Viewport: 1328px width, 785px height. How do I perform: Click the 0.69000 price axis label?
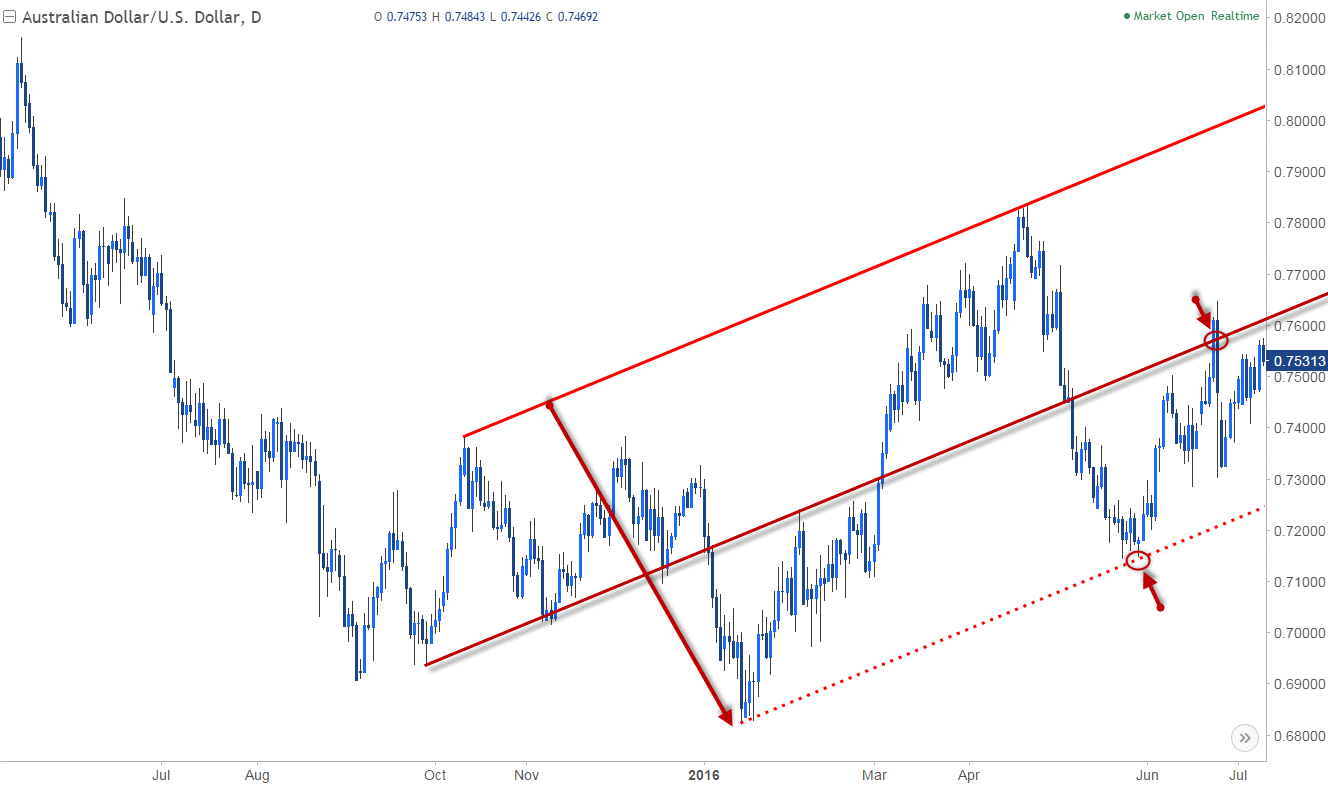(1298, 684)
